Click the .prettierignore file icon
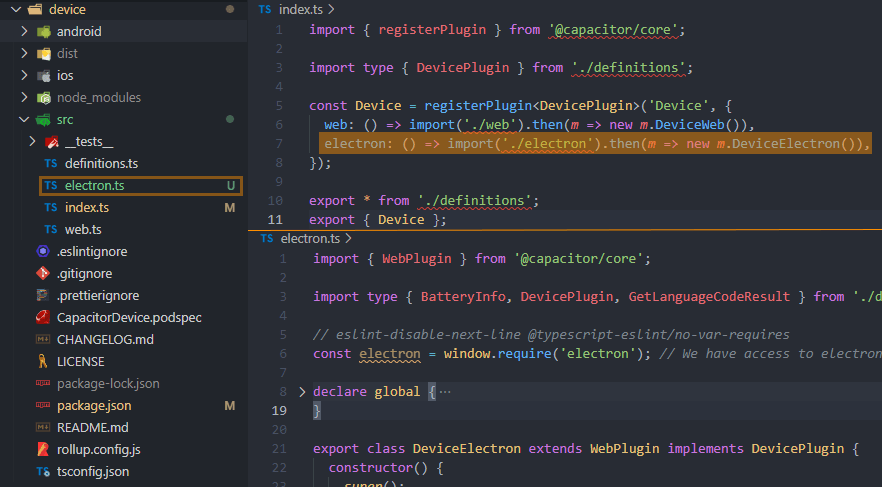This screenshot has height=487, width=882. 43,295
